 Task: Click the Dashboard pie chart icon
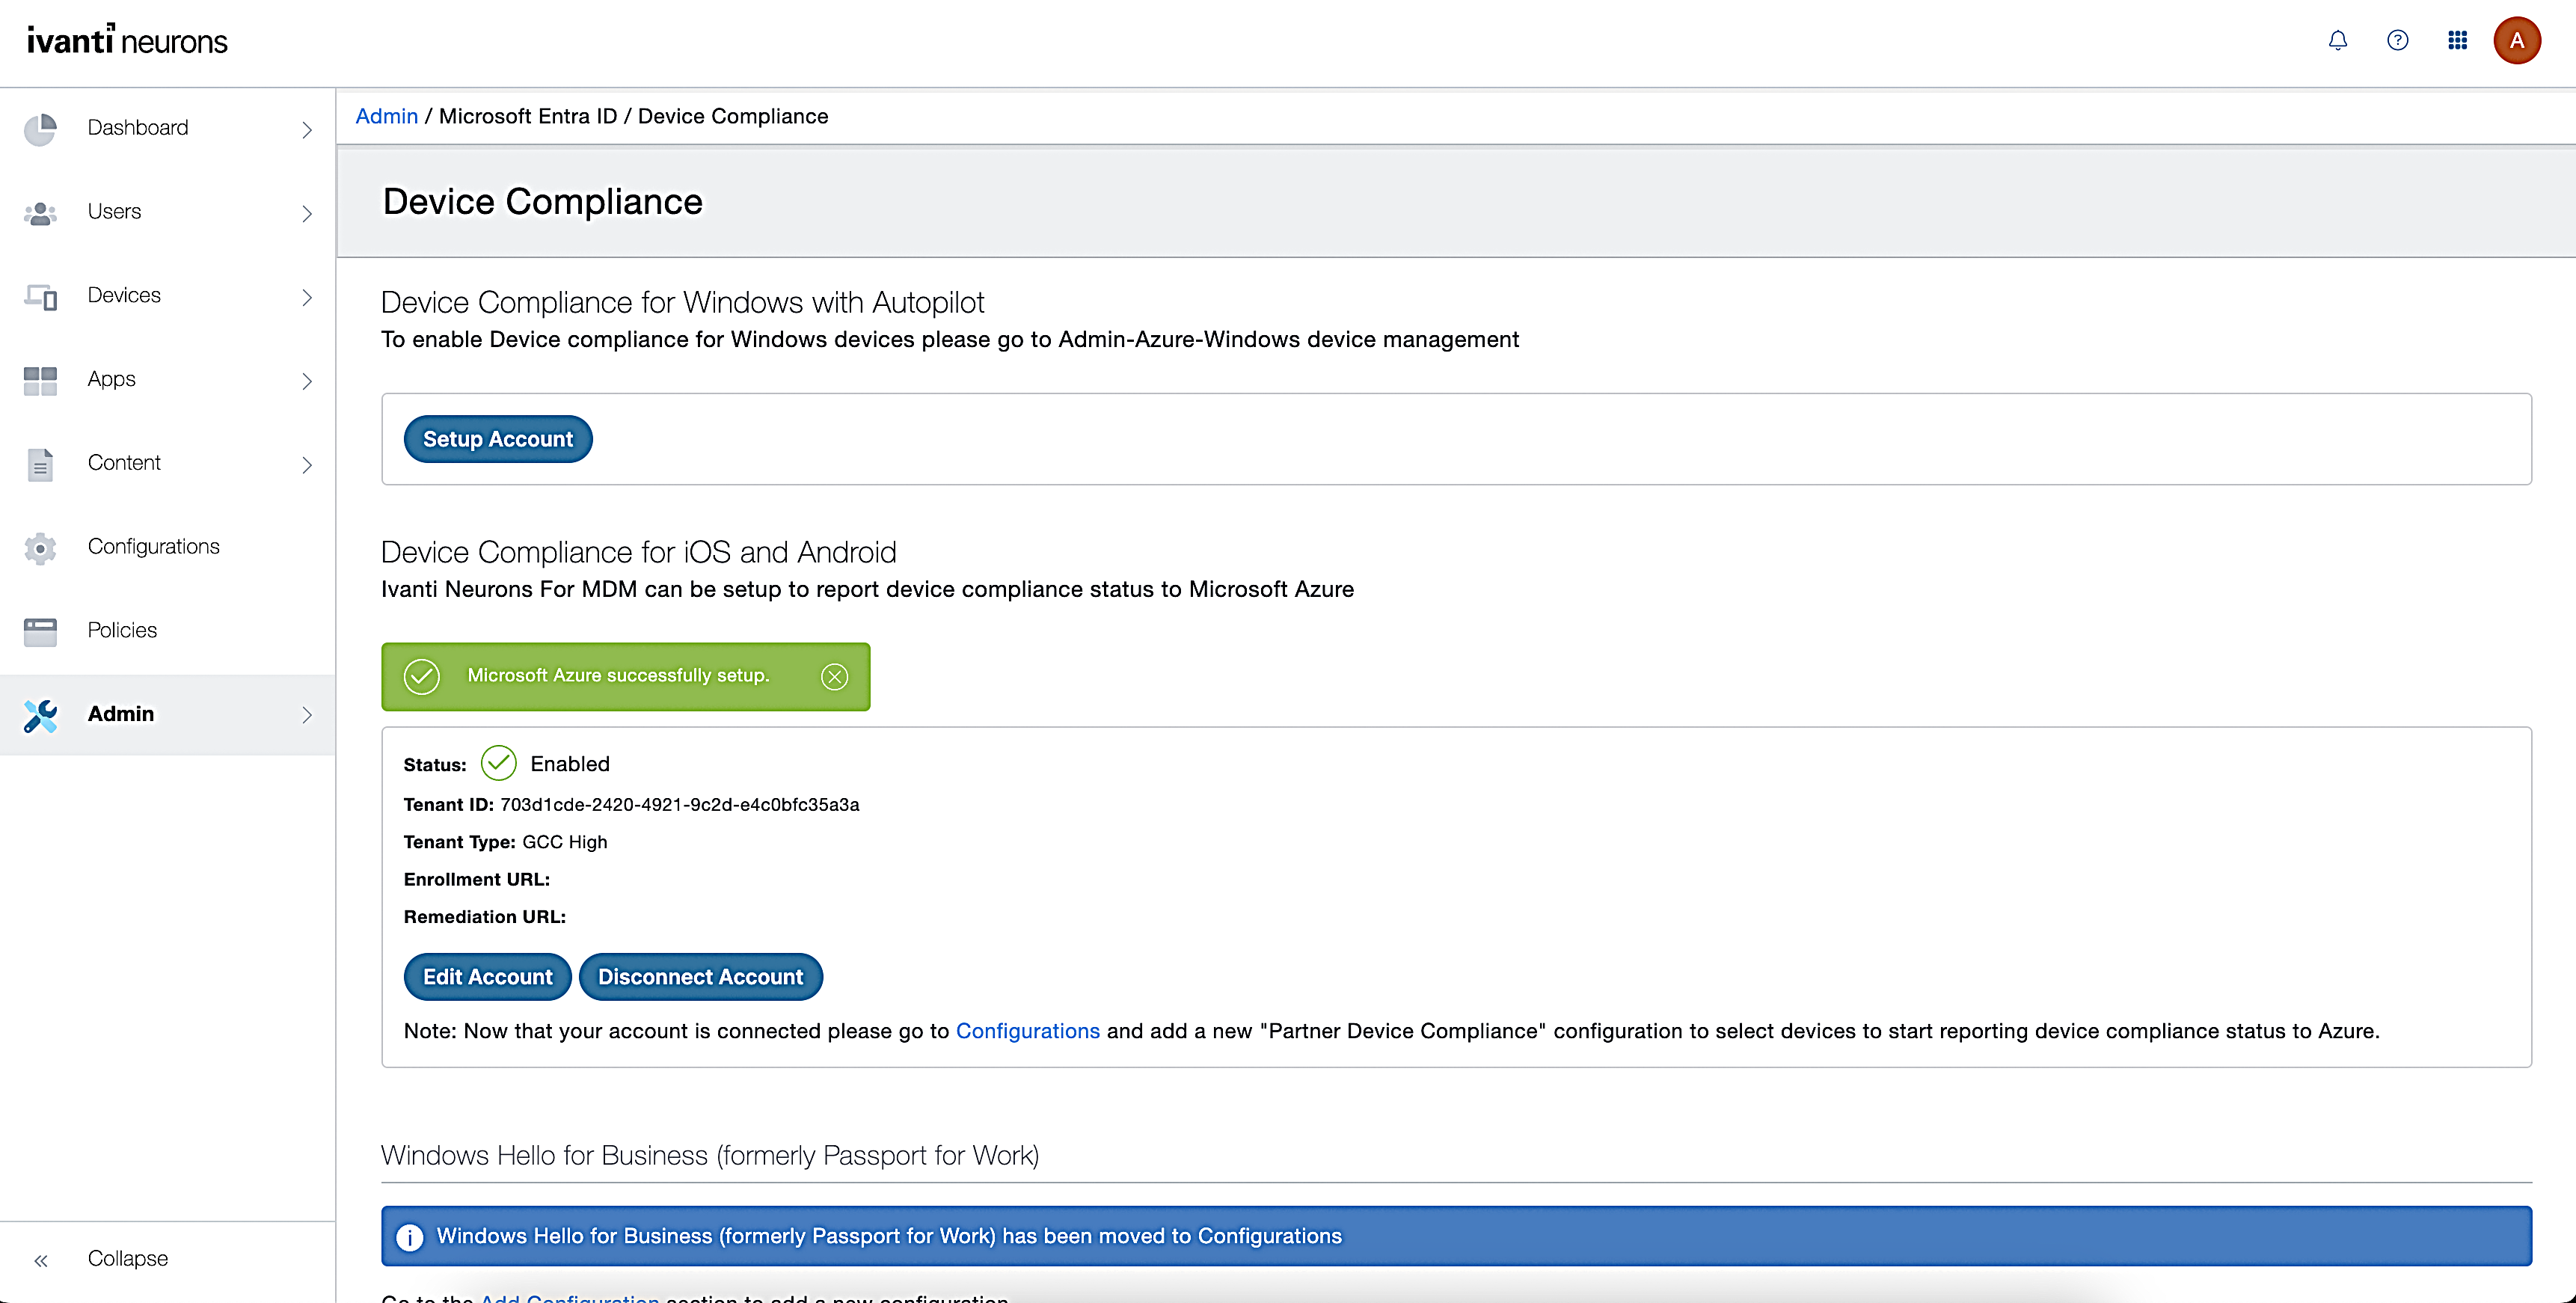click(x=40, y=129)
